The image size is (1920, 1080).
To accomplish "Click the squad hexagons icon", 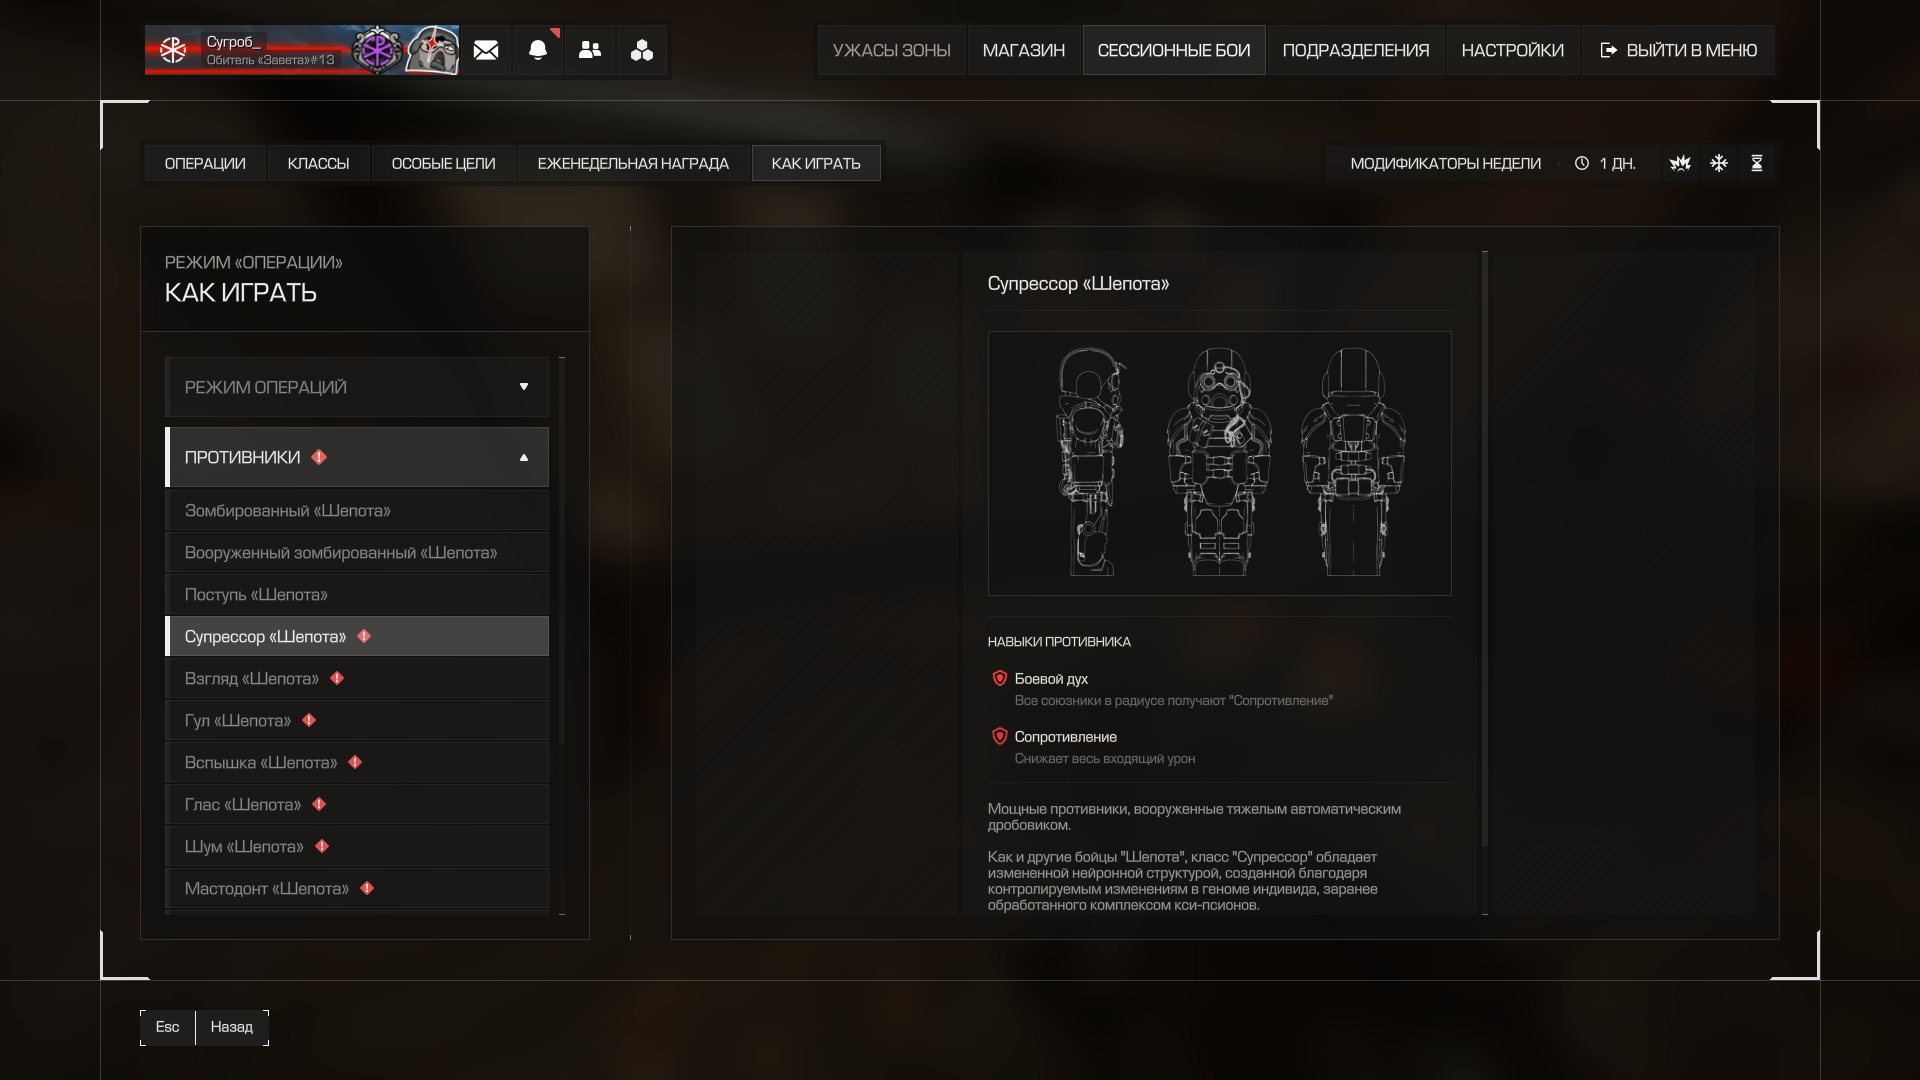I will click(642, 50).
